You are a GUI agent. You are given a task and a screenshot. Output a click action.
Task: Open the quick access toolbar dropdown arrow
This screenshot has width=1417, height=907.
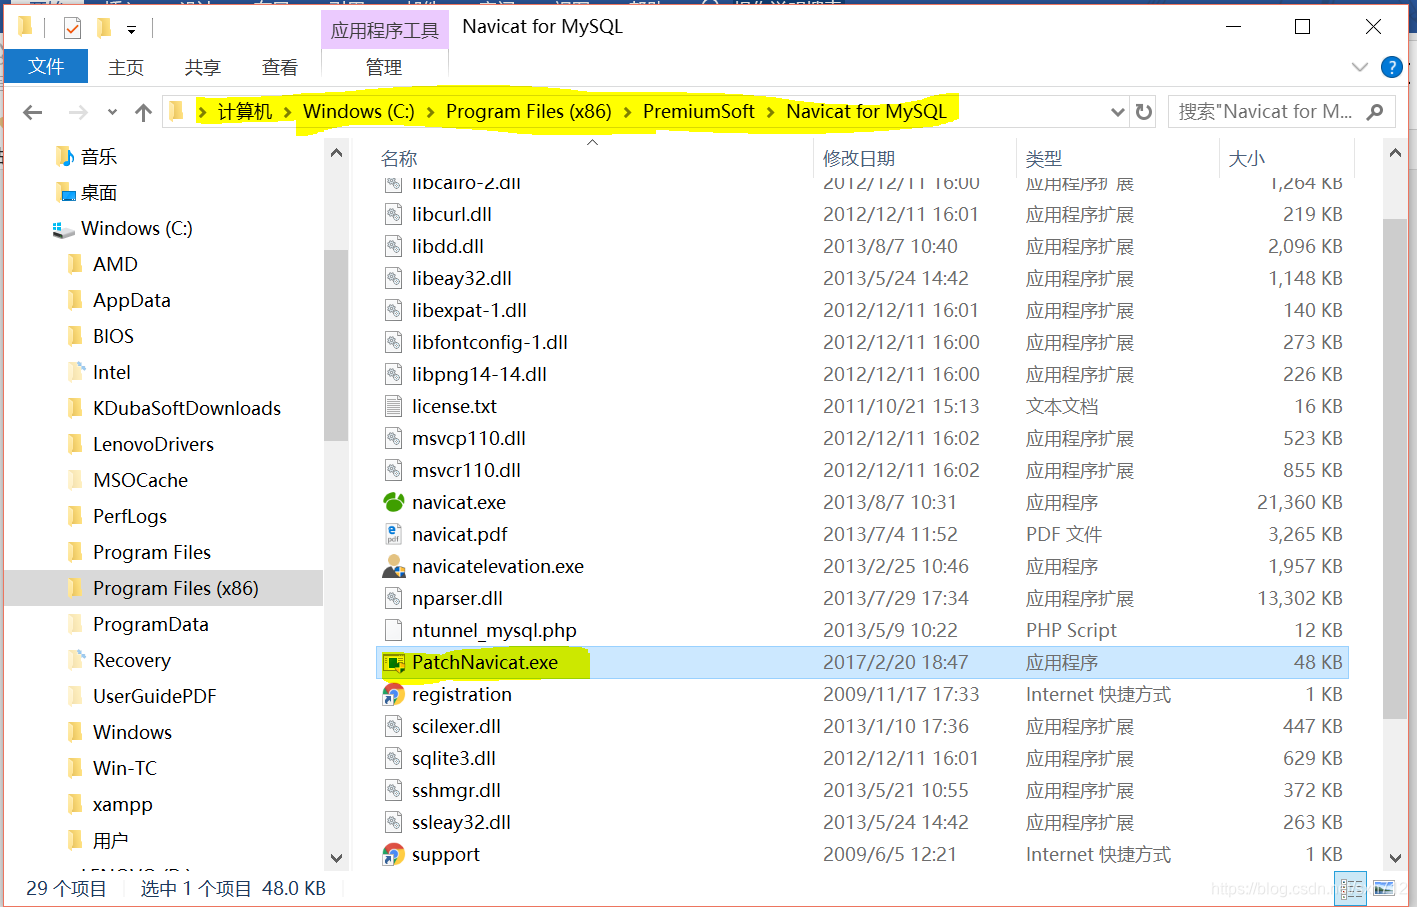pos(131,30)
